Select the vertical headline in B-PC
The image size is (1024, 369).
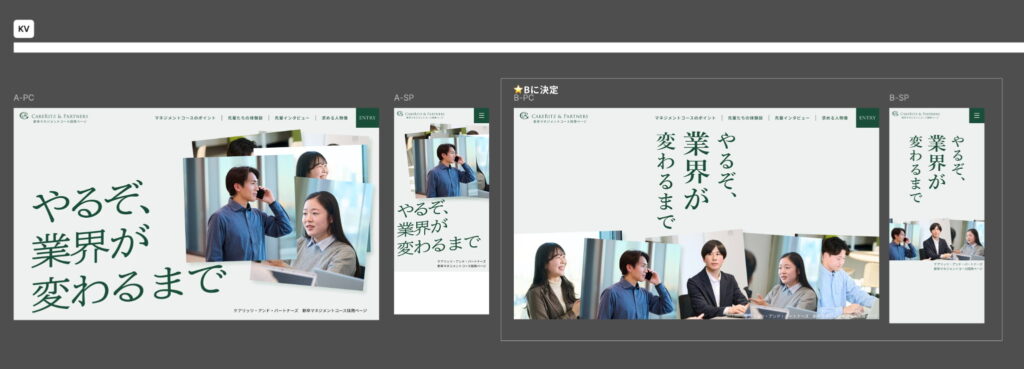[696, 180]
